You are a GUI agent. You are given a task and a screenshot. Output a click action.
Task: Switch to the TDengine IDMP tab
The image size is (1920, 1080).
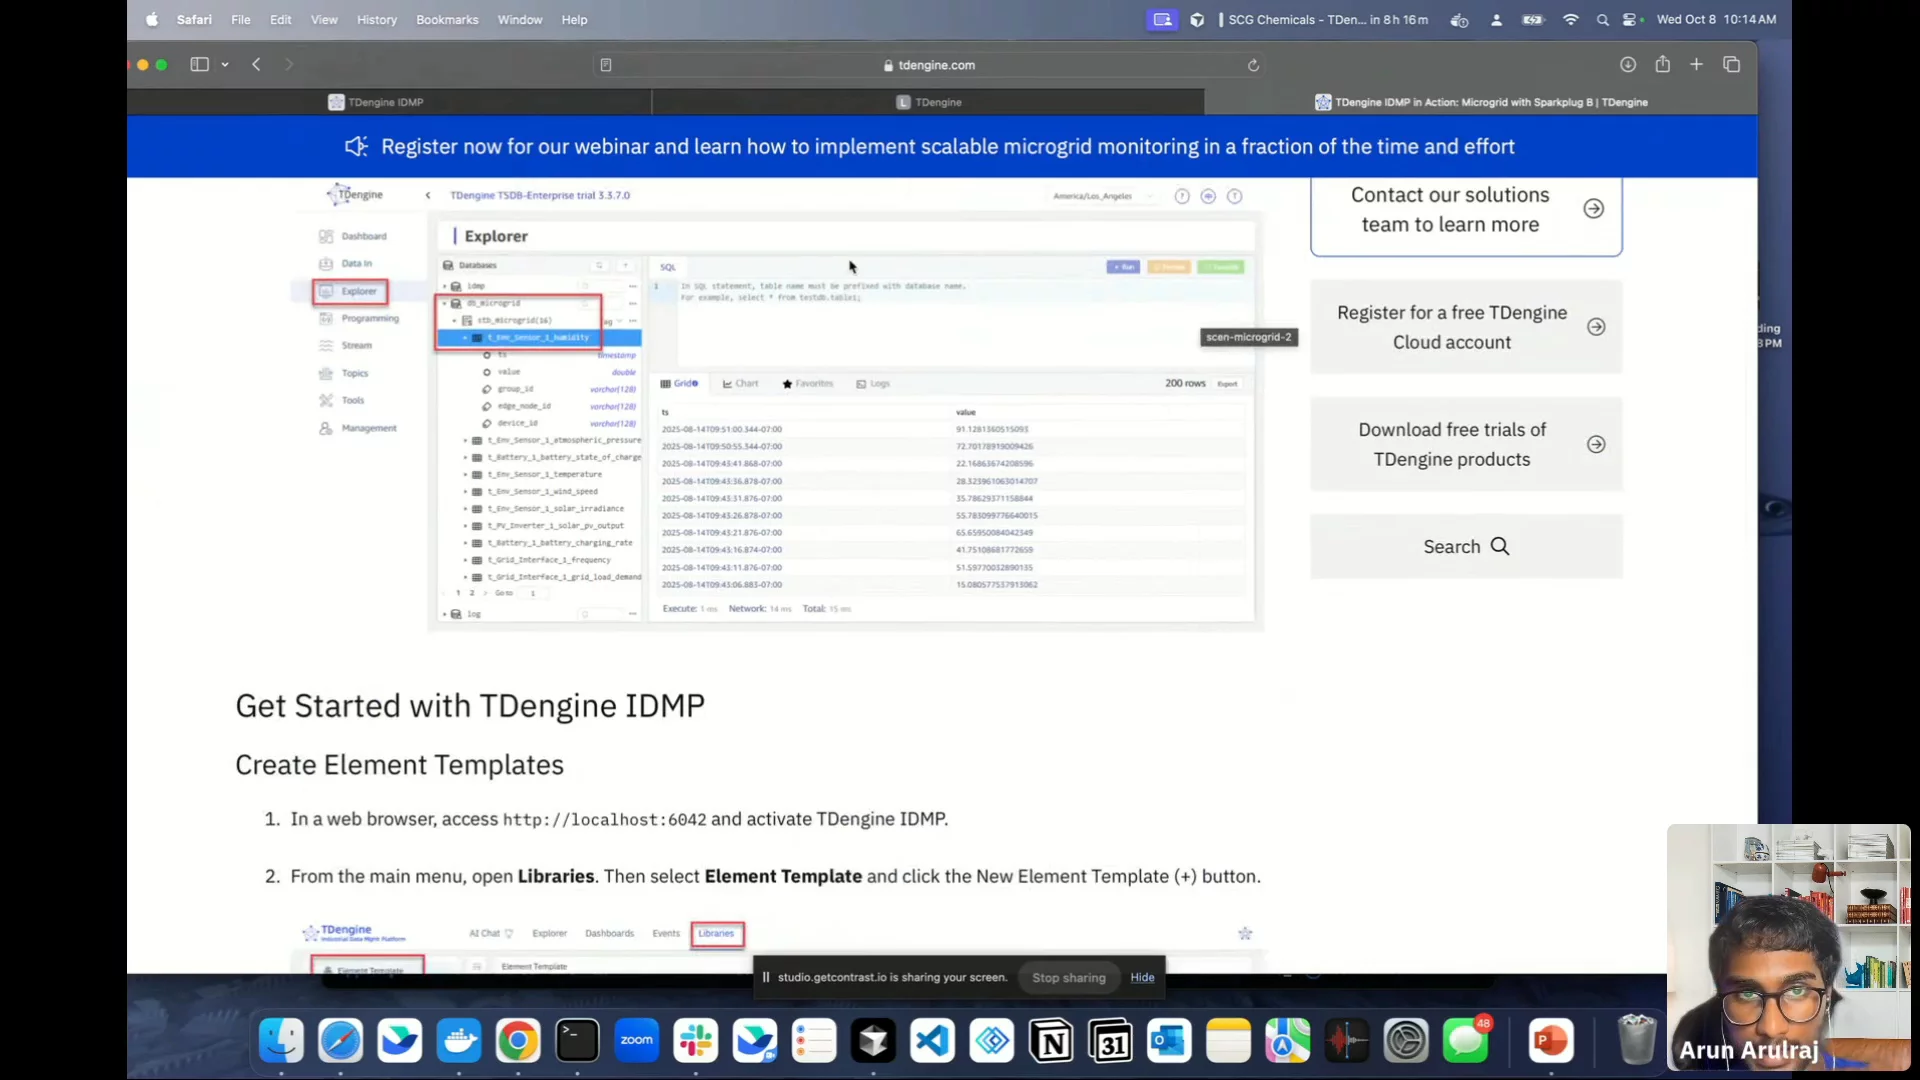(387, 102)
